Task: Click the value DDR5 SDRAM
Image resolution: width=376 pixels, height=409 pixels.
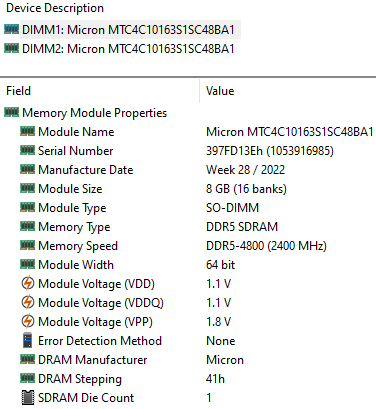Action: click(242, 227)
